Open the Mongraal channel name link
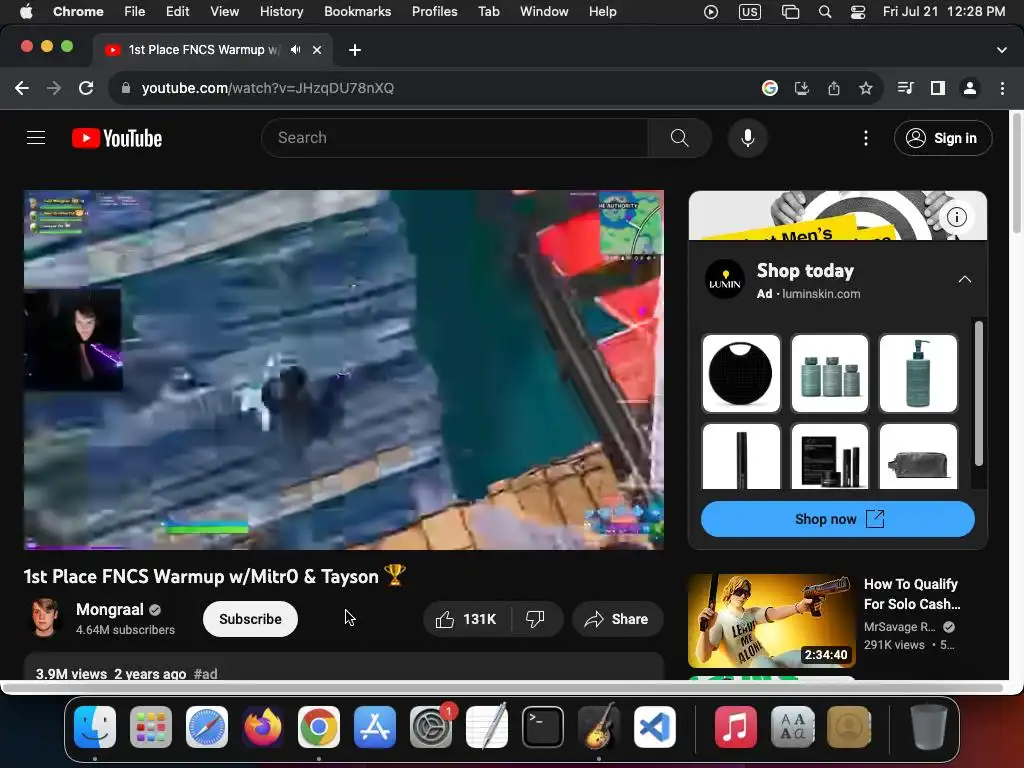 tap(110, 609)
